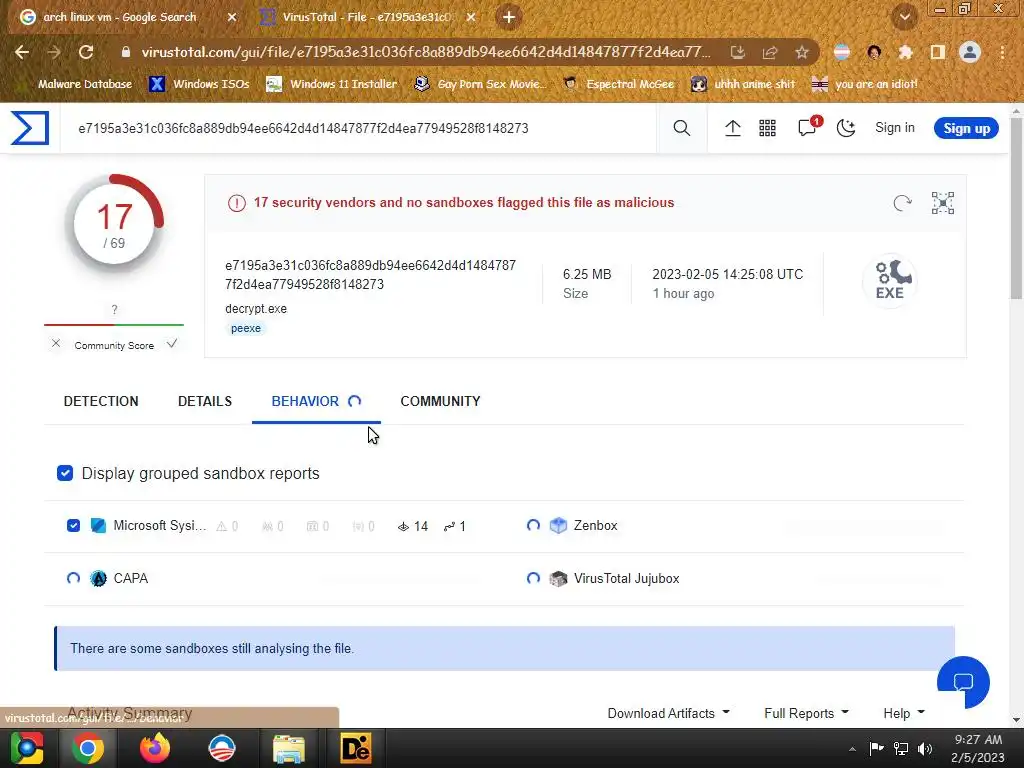Open Firefox from the taskbar
The width and height of the screenshot is (1024, 768).
155,748
